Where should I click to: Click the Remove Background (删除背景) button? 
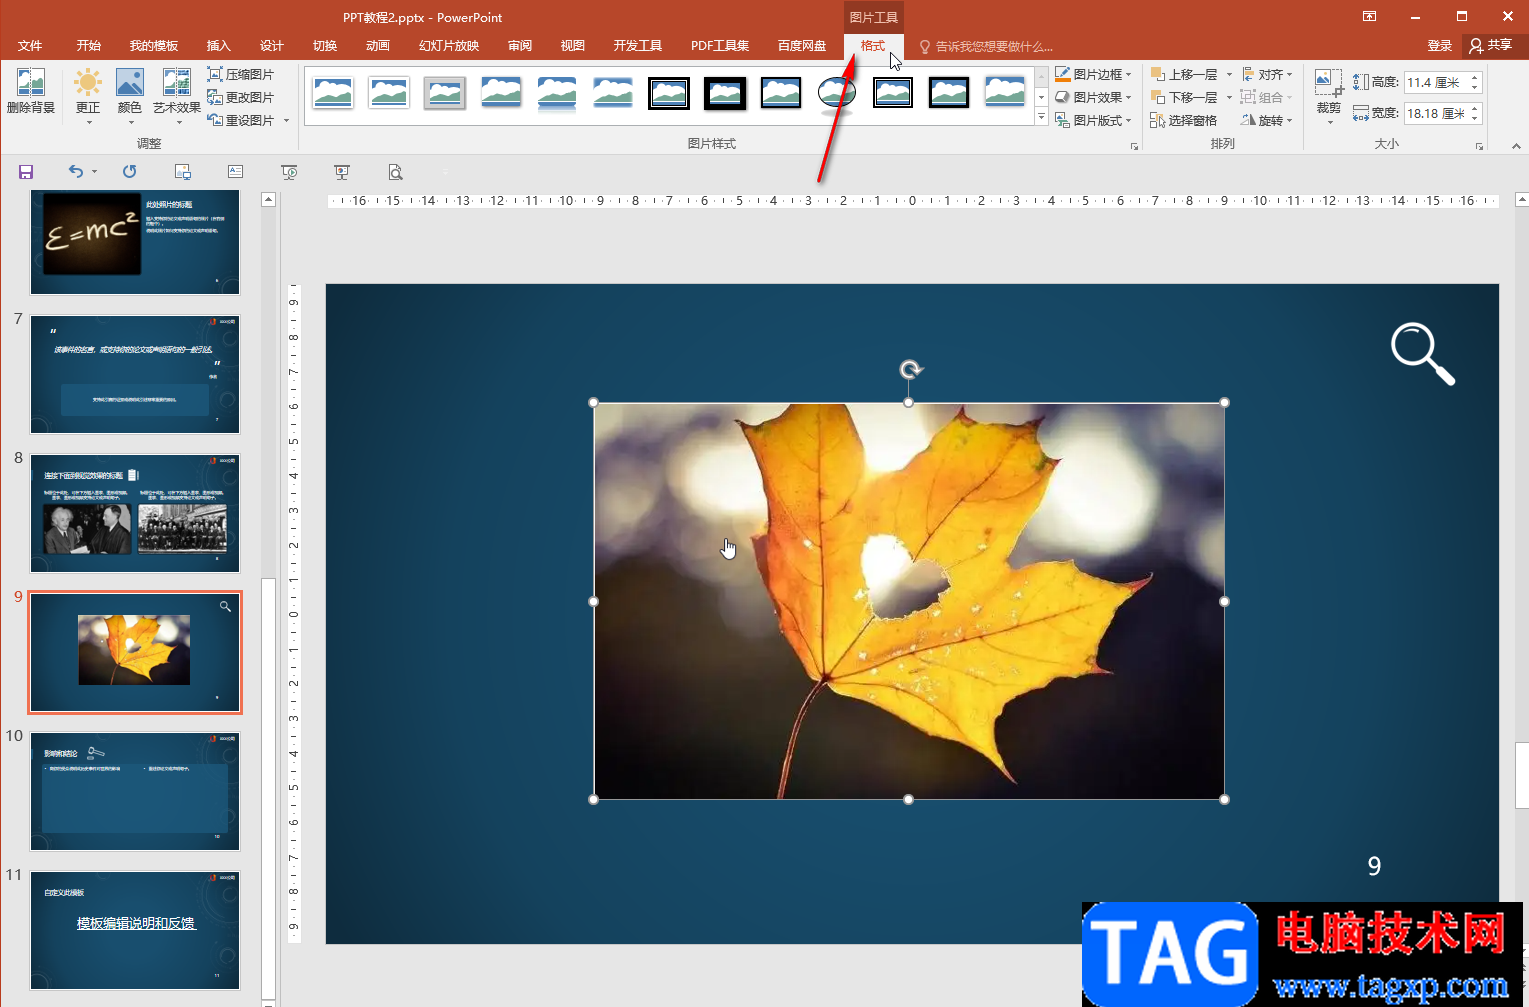pyautogui.click(x=31, y=92)
